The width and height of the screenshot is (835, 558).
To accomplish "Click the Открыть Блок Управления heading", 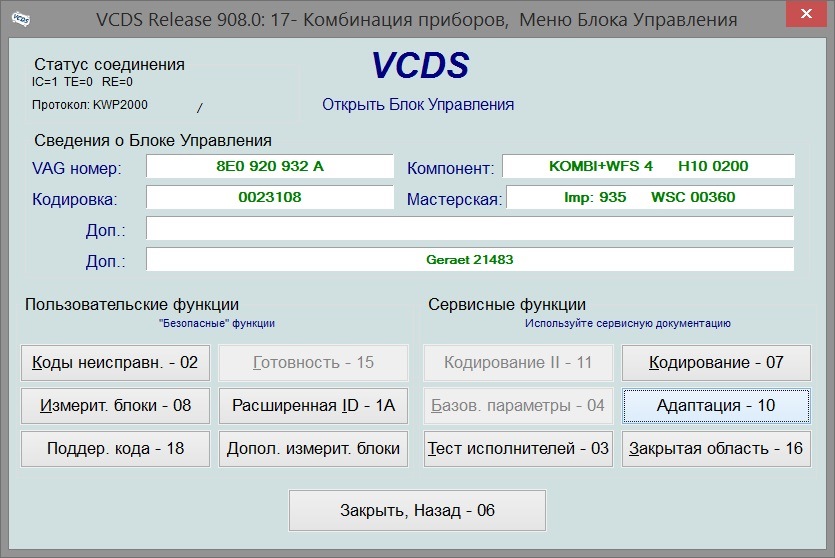I will [x=418, y=104].
